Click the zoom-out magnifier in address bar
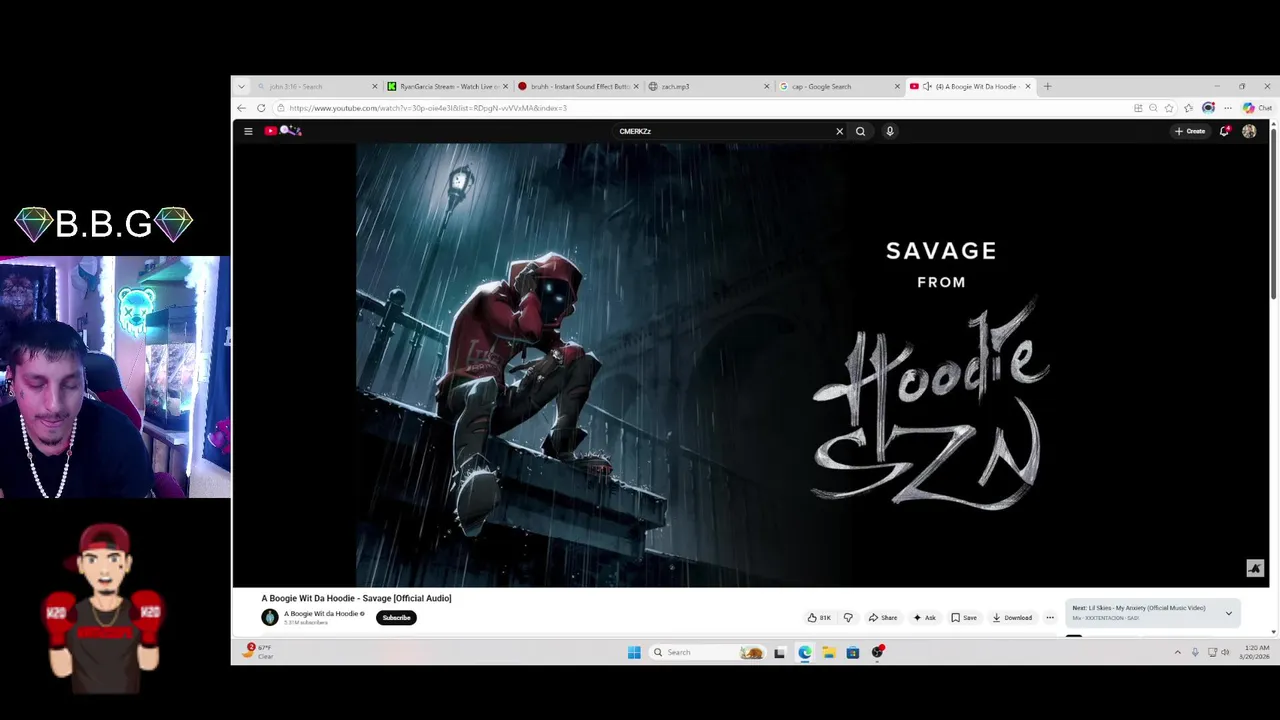The height and width of the screenshot is (720, 1280). point(1153,108)
